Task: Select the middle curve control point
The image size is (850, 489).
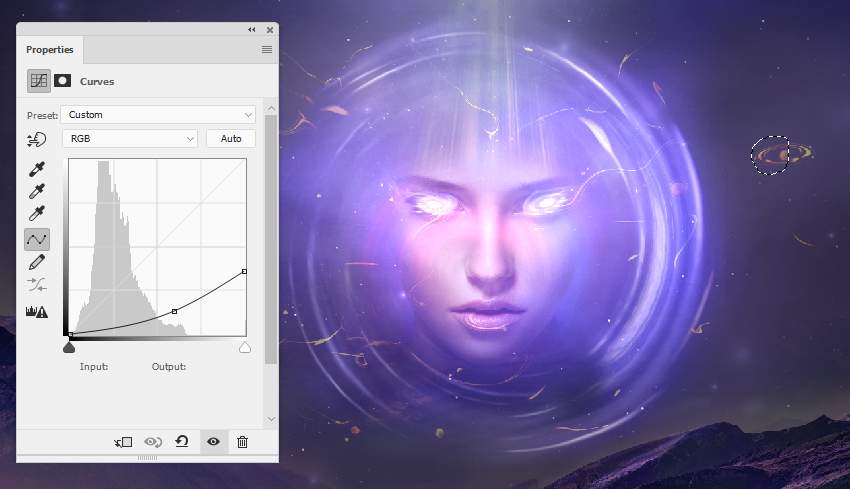Action: coord(174,311)
